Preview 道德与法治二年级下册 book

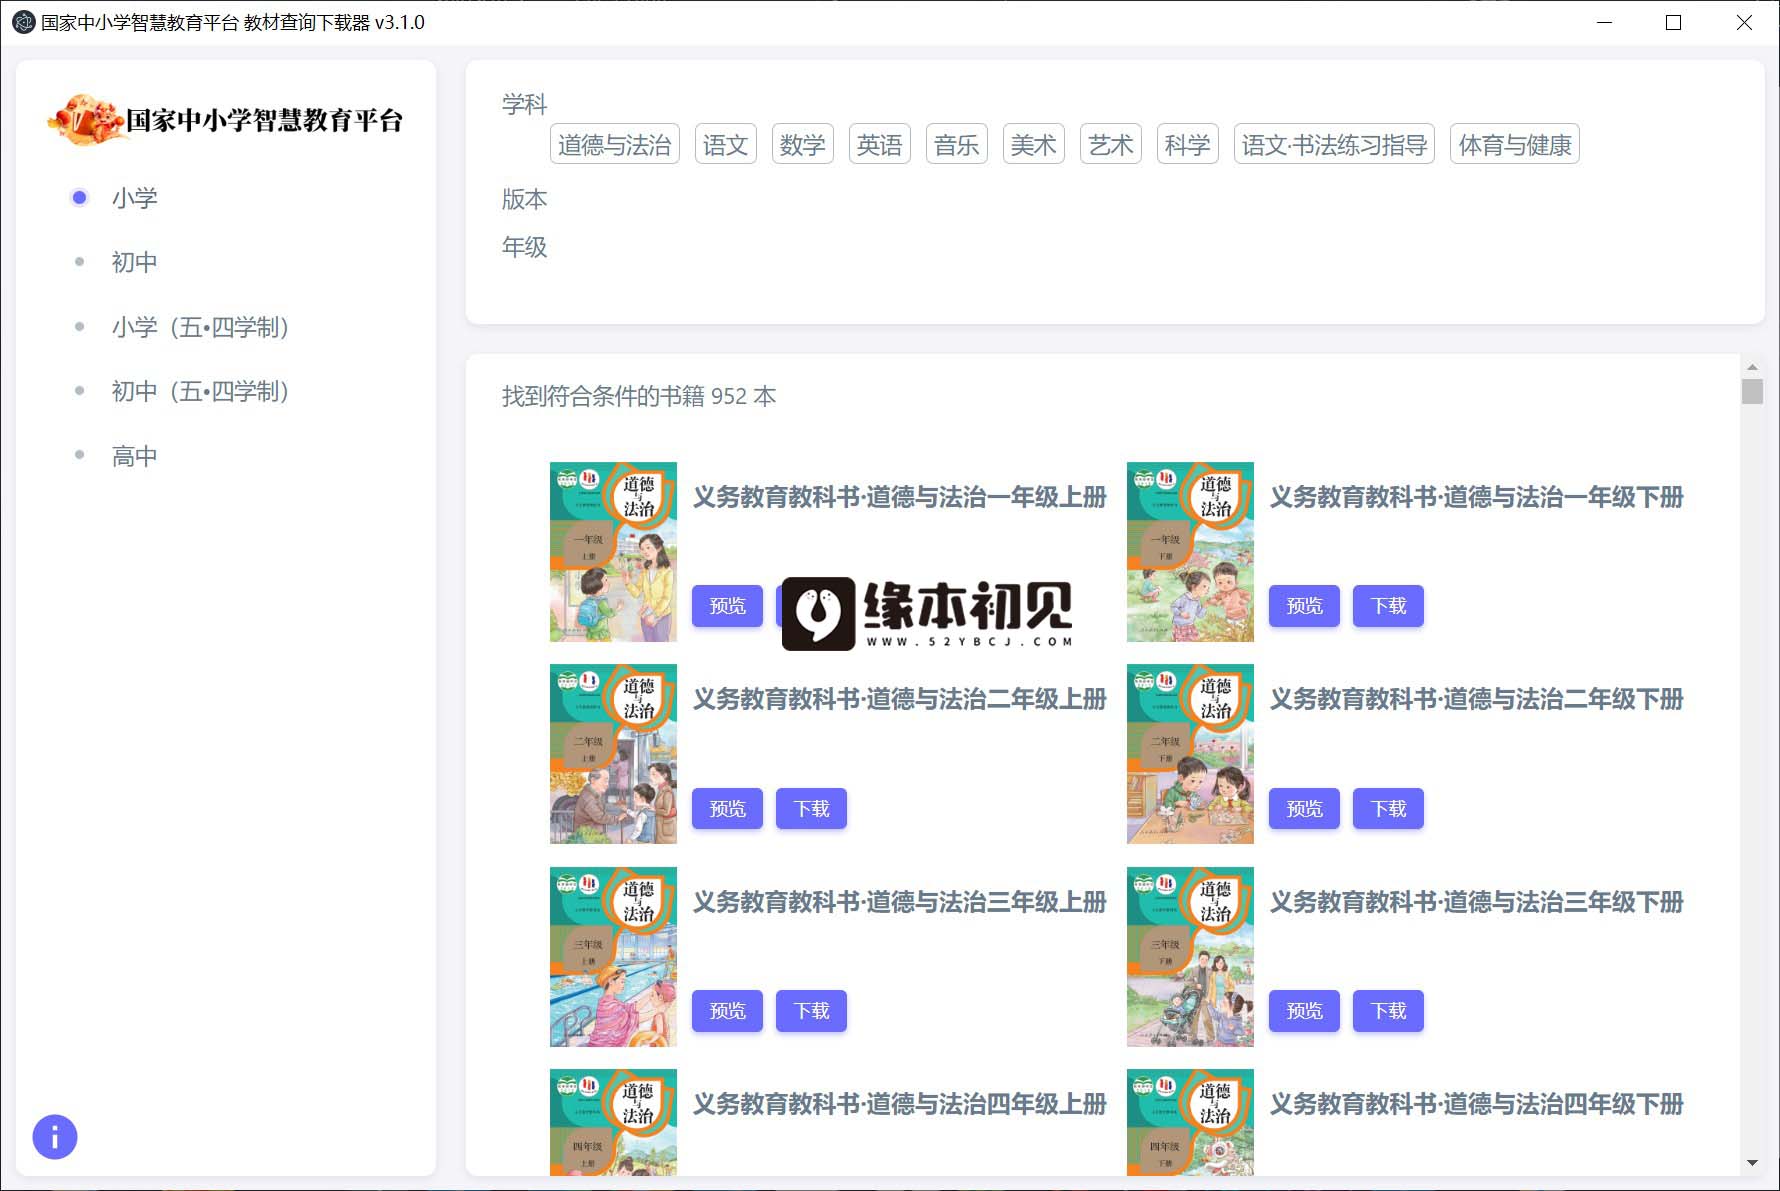click(x=1304, y=809)
